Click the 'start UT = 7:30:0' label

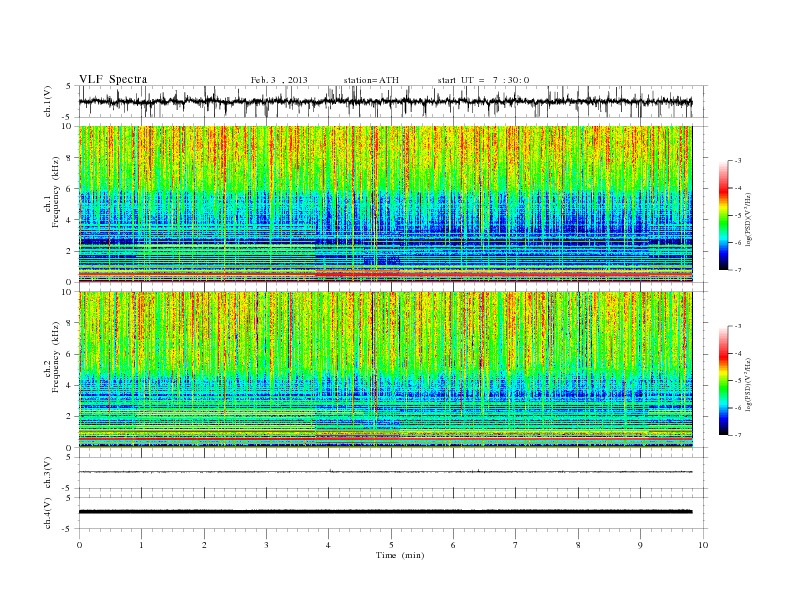coord(483,80)
